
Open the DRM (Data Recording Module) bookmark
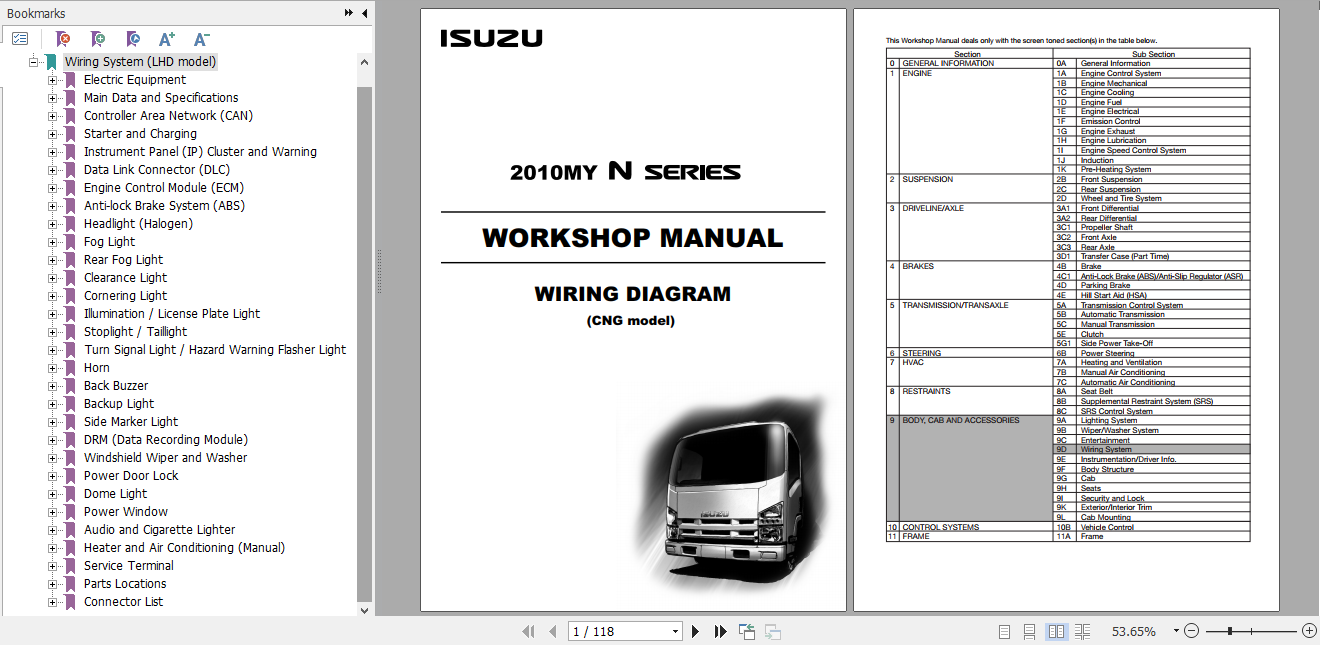point(166,440)
